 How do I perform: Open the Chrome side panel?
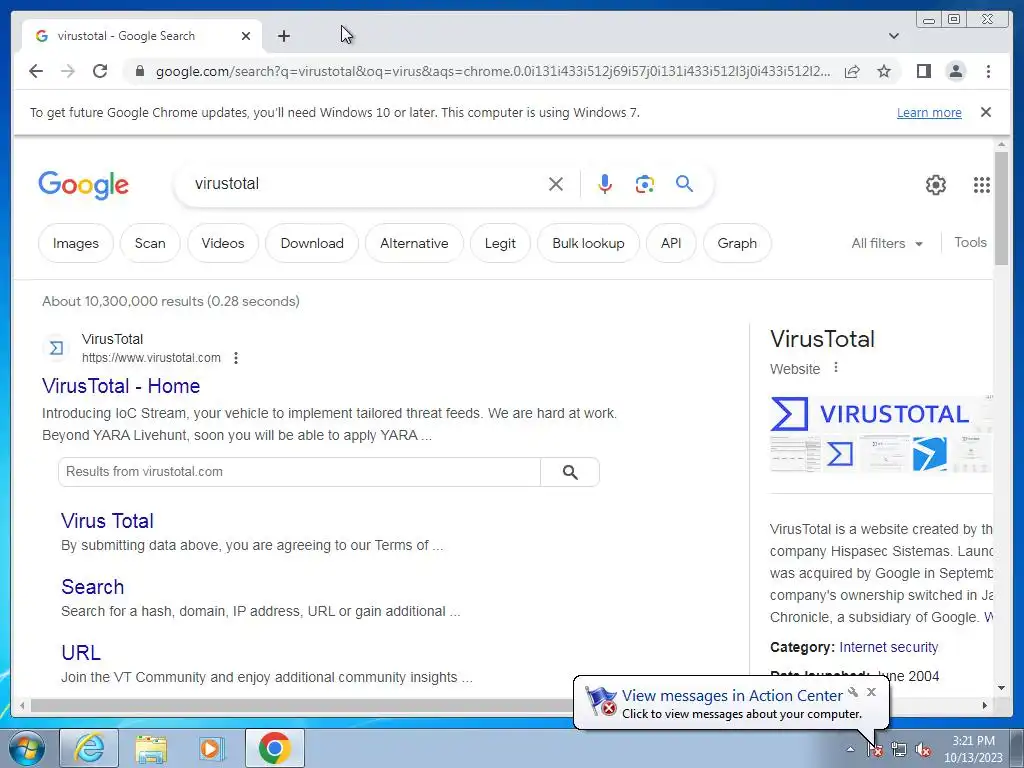coord(923,71)
